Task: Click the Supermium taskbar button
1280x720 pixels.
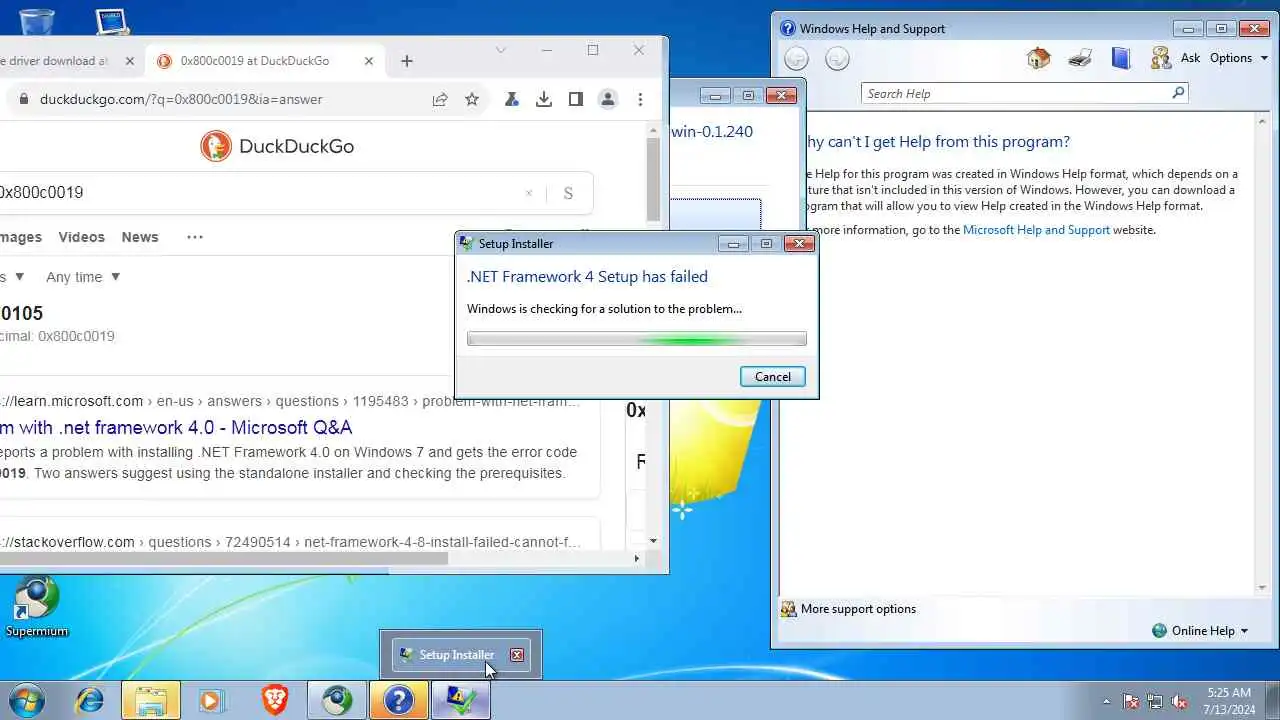Action: (337, 700)
